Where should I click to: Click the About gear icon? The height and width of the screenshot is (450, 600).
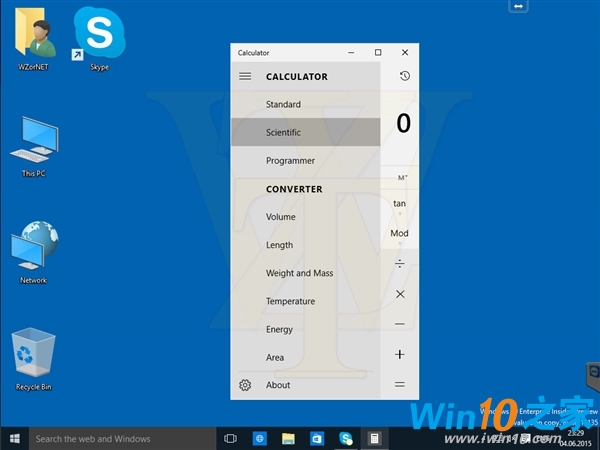coord(245,385)
